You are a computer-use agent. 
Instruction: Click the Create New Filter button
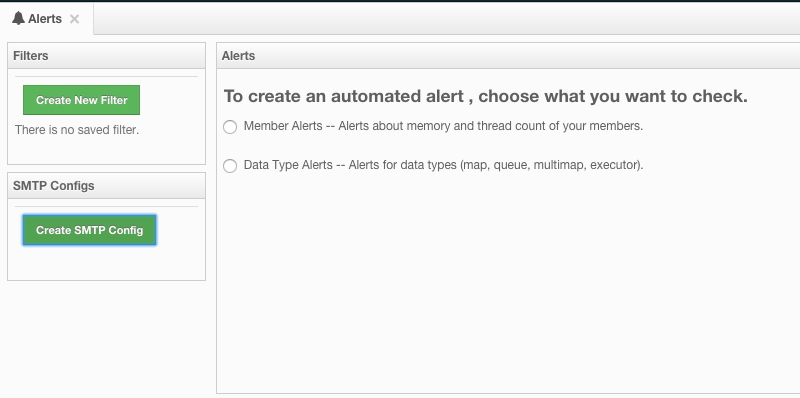[x=81, y=100]
